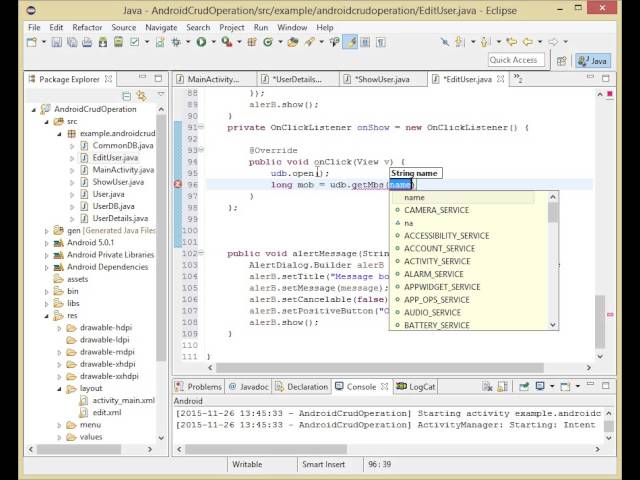Click the Previous Annotation arrow icon
This screenshot has width=640, height=480.
click(x=485, y=42)
